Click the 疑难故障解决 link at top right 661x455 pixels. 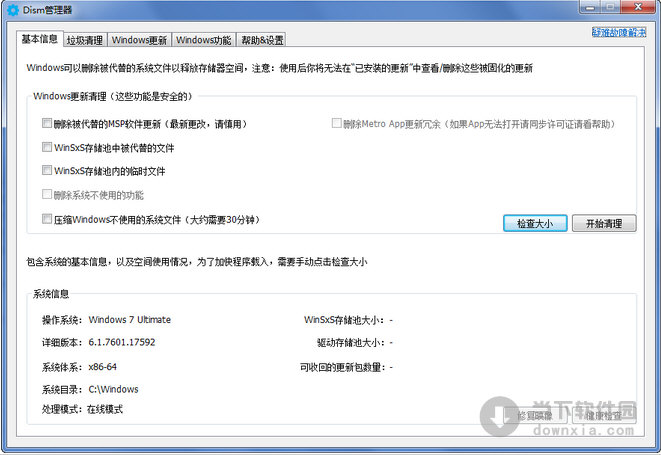pos(620,34)
